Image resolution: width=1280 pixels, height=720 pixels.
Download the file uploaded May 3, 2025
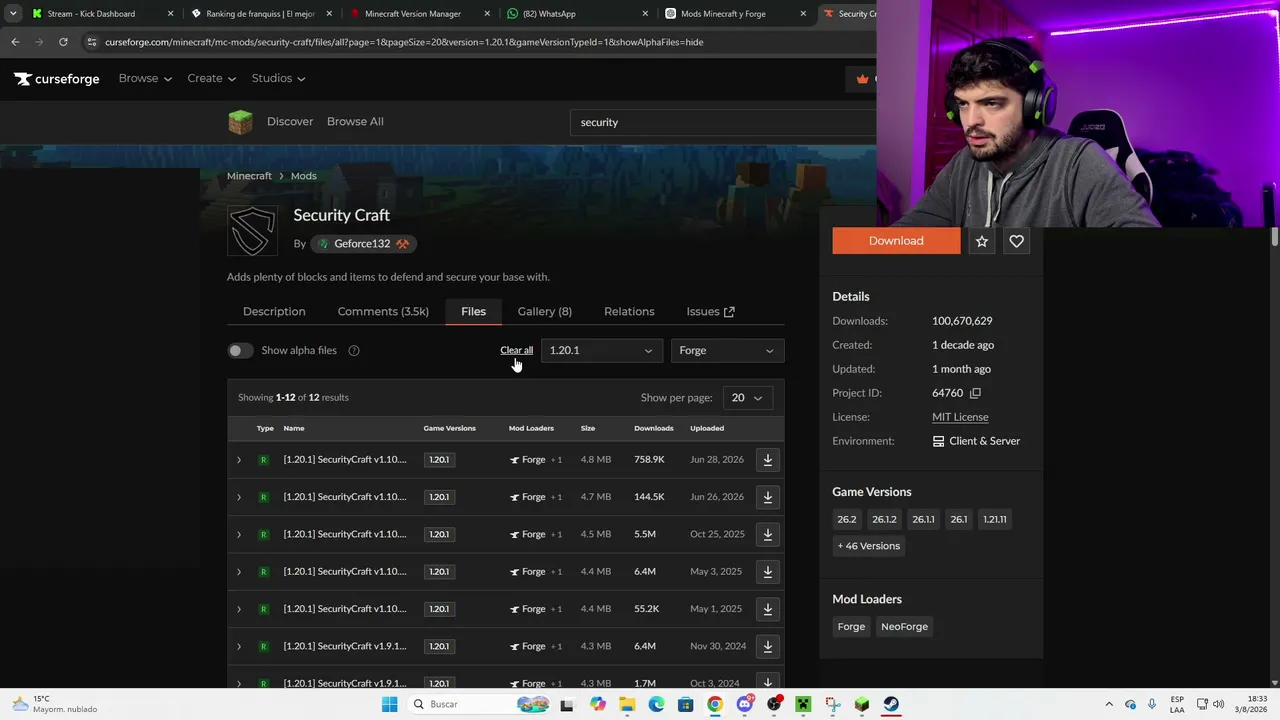point(768,572)
